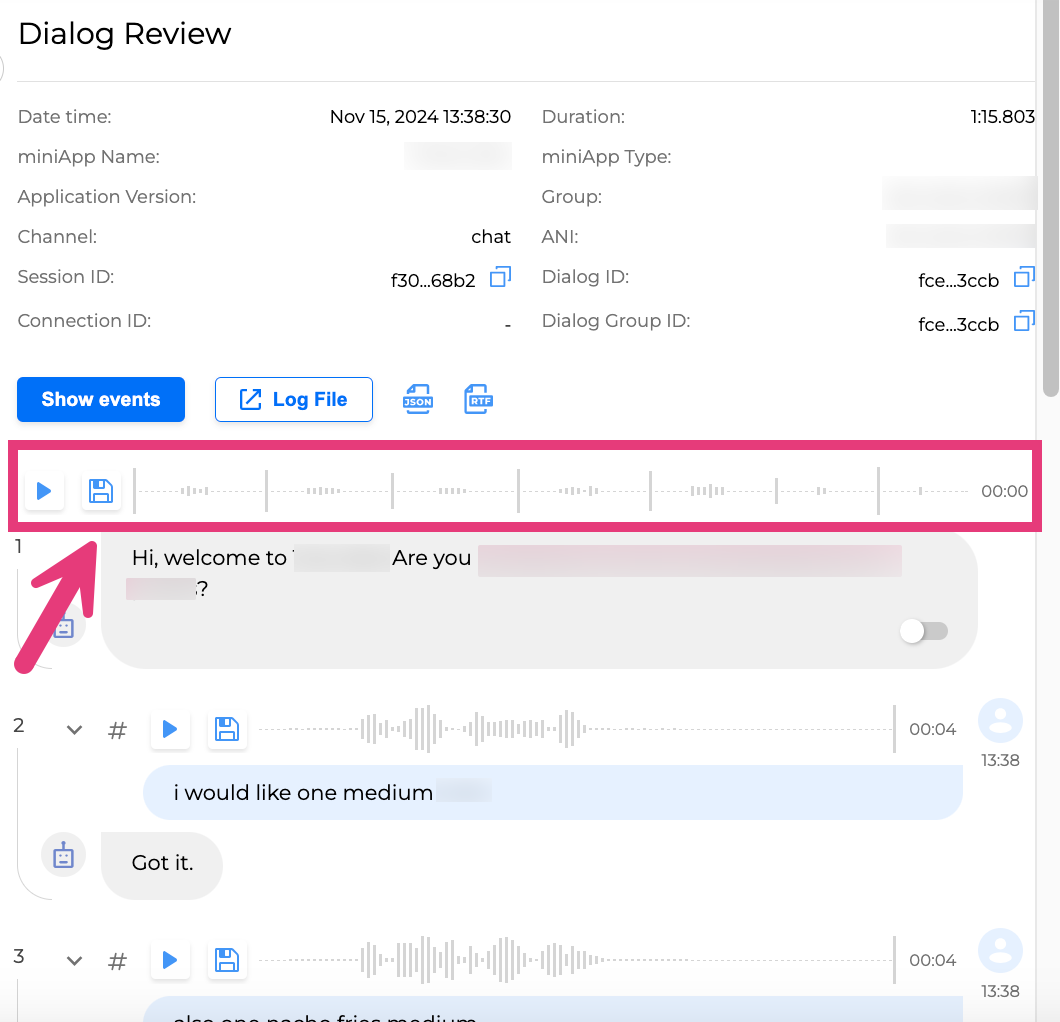This screenshot has width=1060, height=1022.
Task: Toggle the switch in the welcome message
Action: pyautogui.click(x=923, y=631)
